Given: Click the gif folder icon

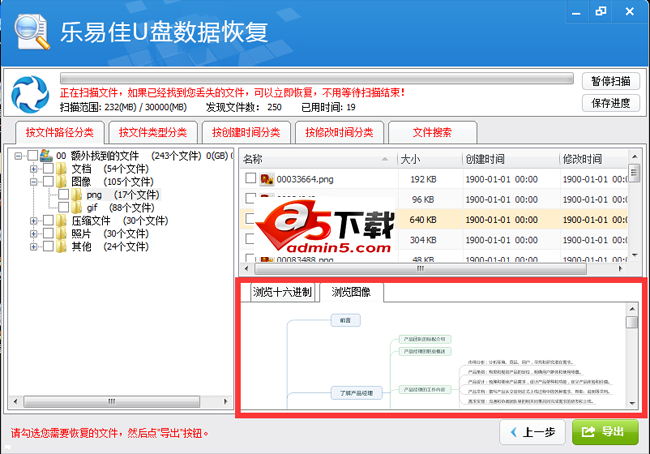Looking at the screenshot, I should pyautogui.click(x=76, y=207).
